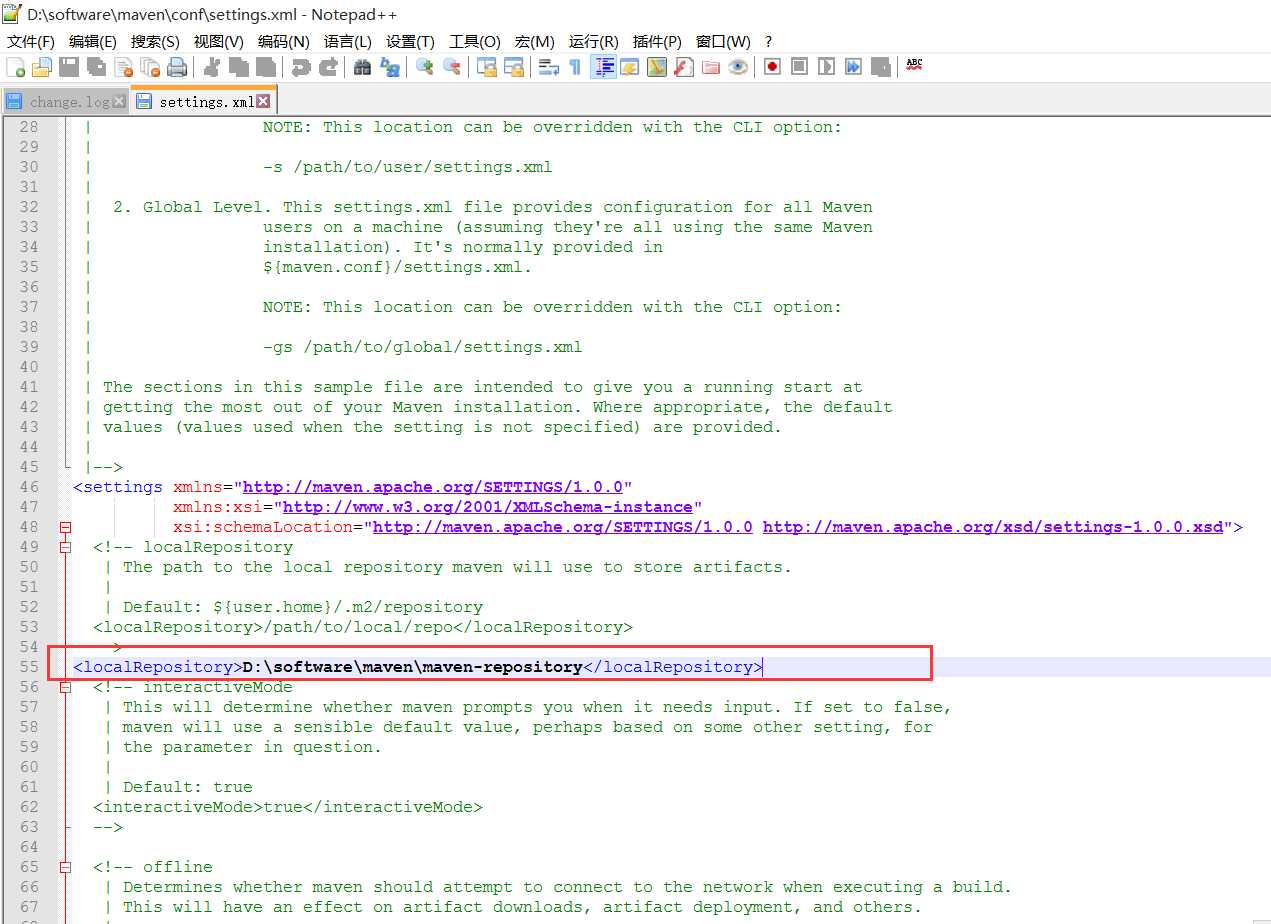Run macro multiple times icon

[853, 67]
